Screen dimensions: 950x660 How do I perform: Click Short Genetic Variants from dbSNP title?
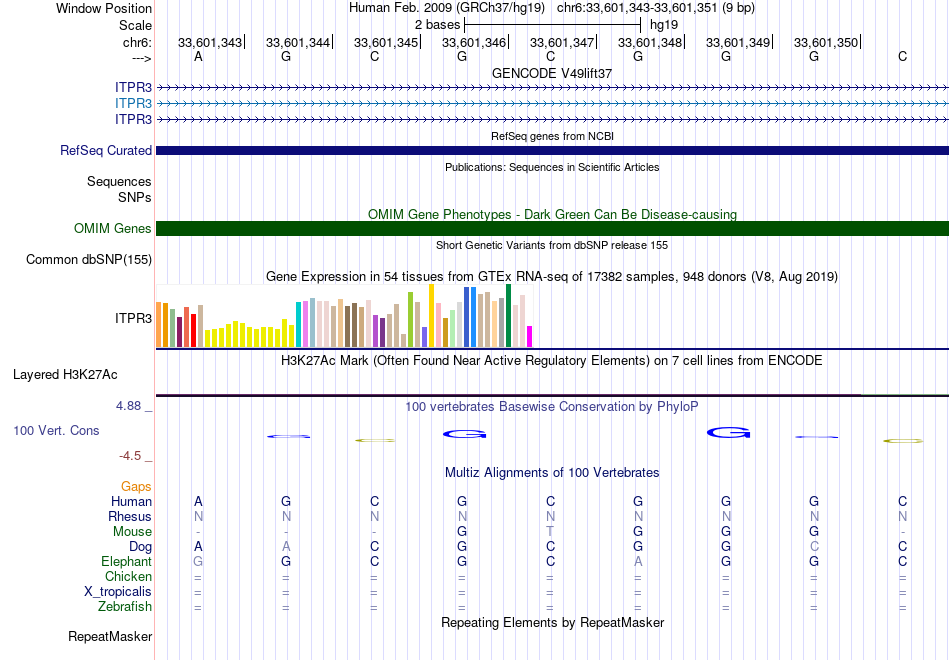pos(552,245)
